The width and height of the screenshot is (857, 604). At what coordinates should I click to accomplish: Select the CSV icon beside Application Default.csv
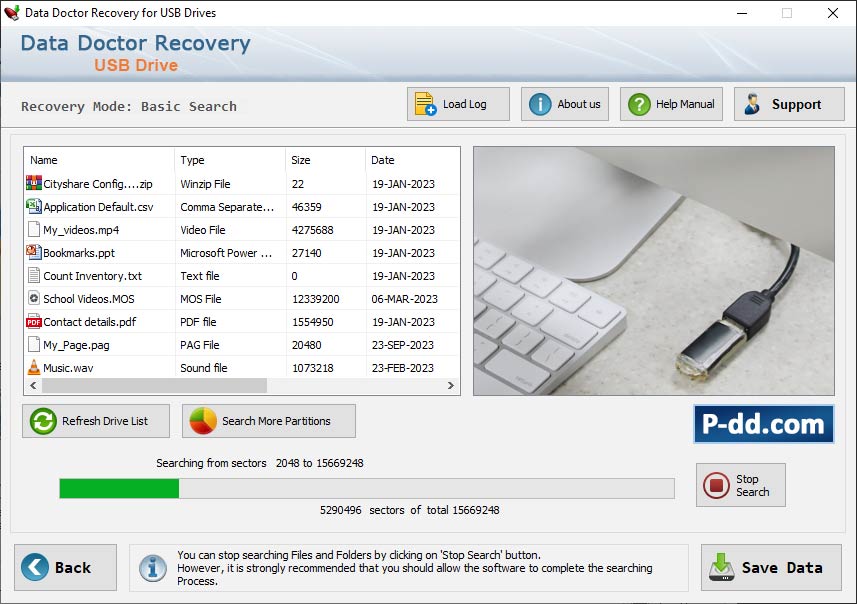pyautogui.click(x=34, y=207)
